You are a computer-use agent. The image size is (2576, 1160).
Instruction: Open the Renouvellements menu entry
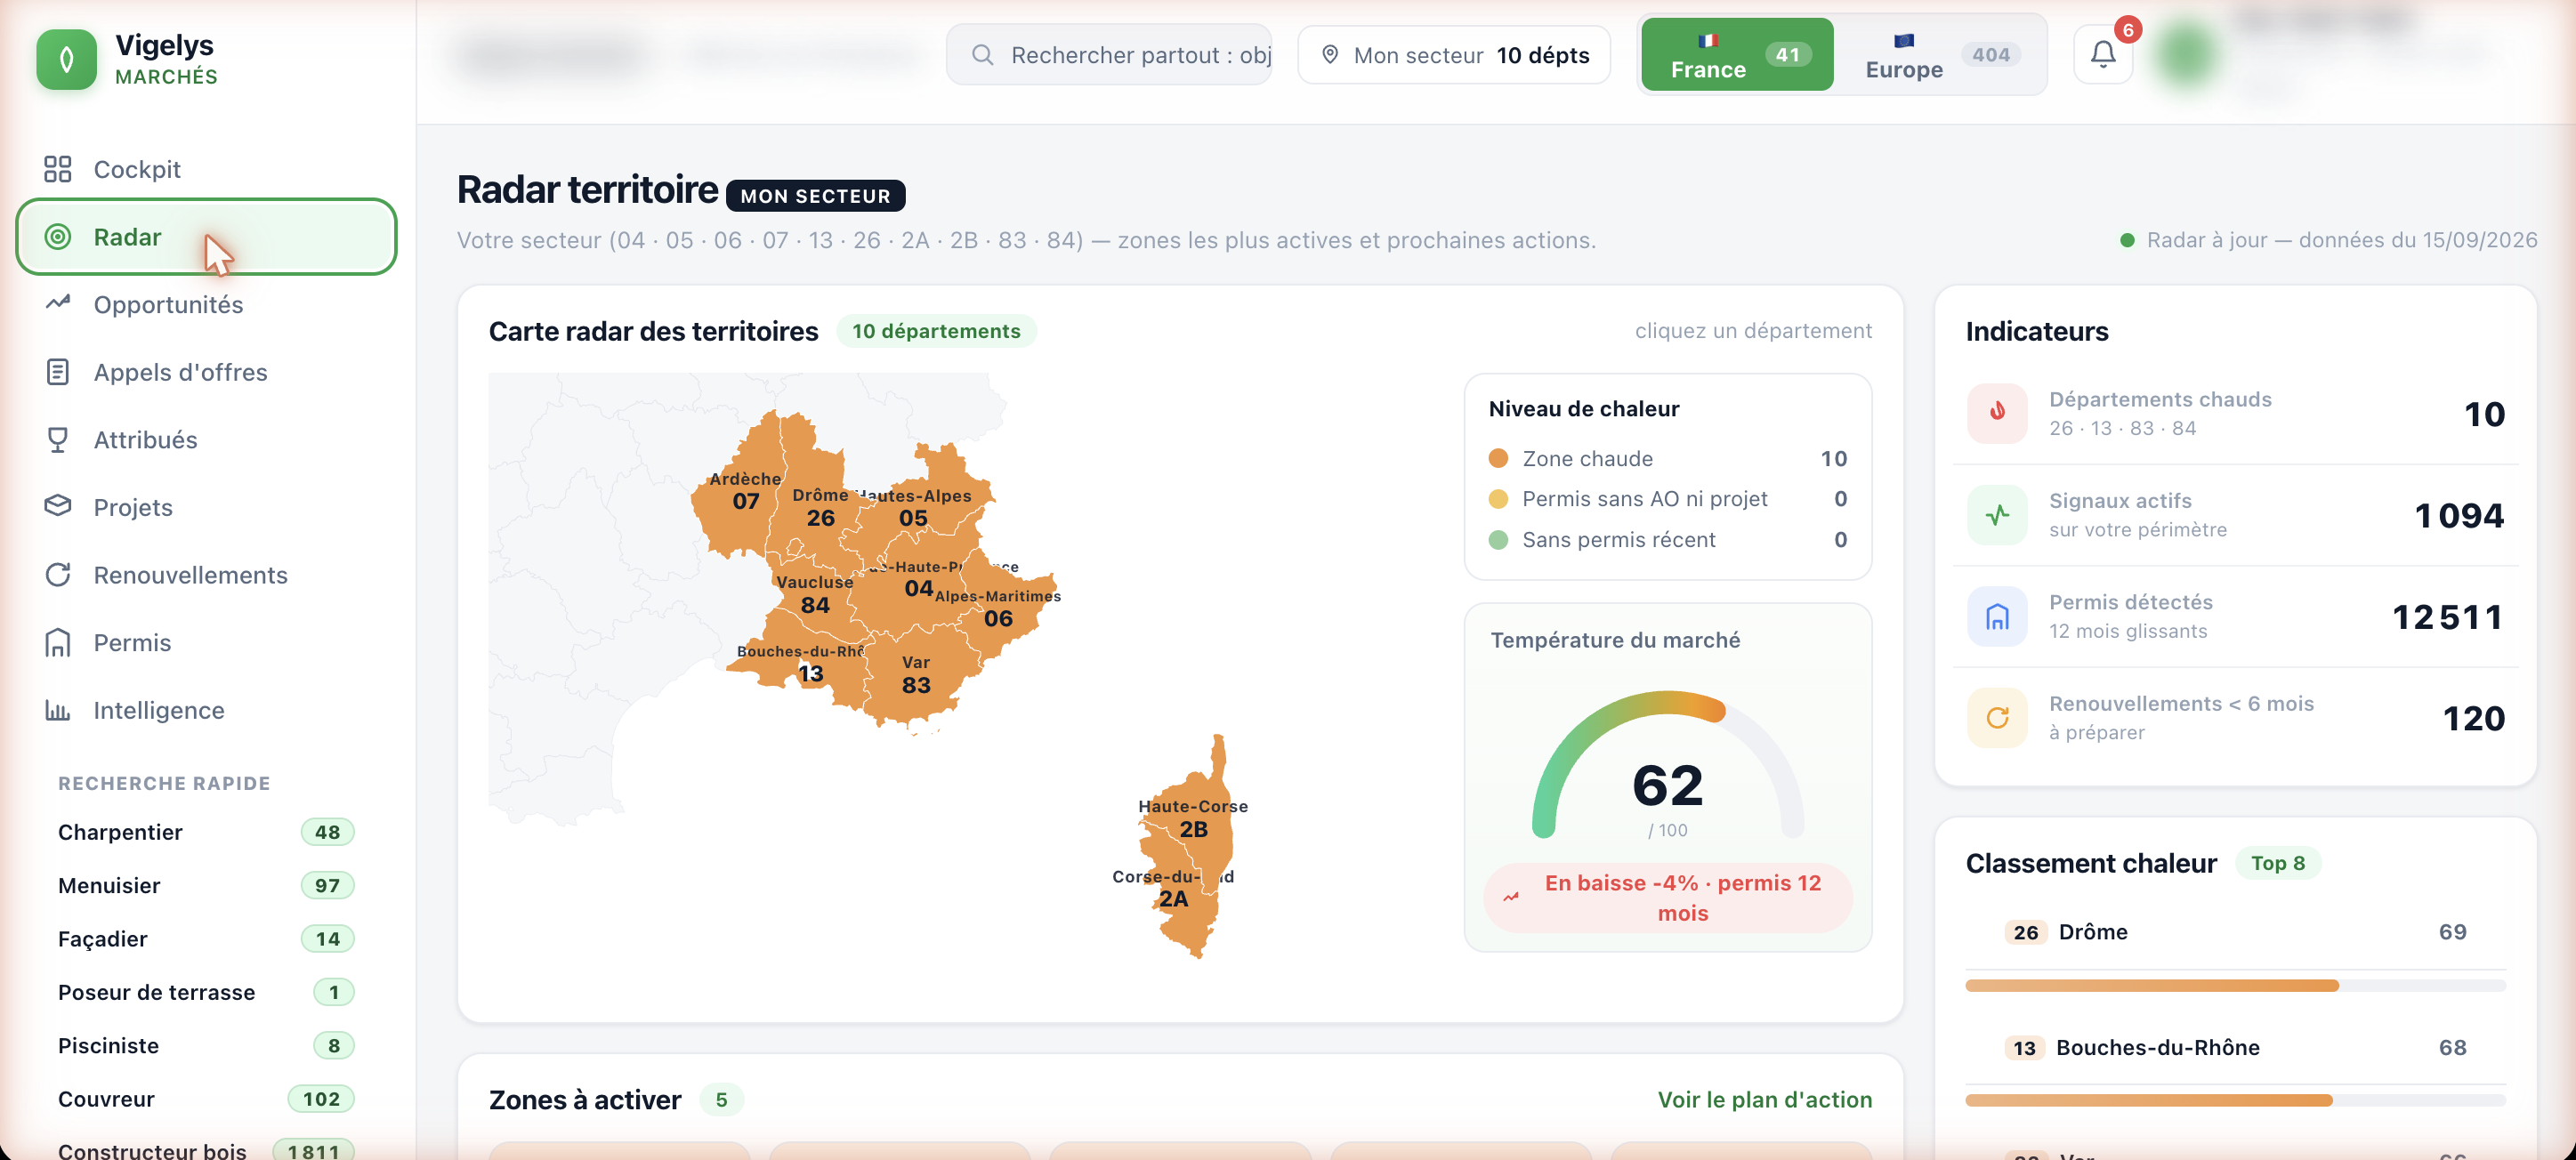click(206, 575)
